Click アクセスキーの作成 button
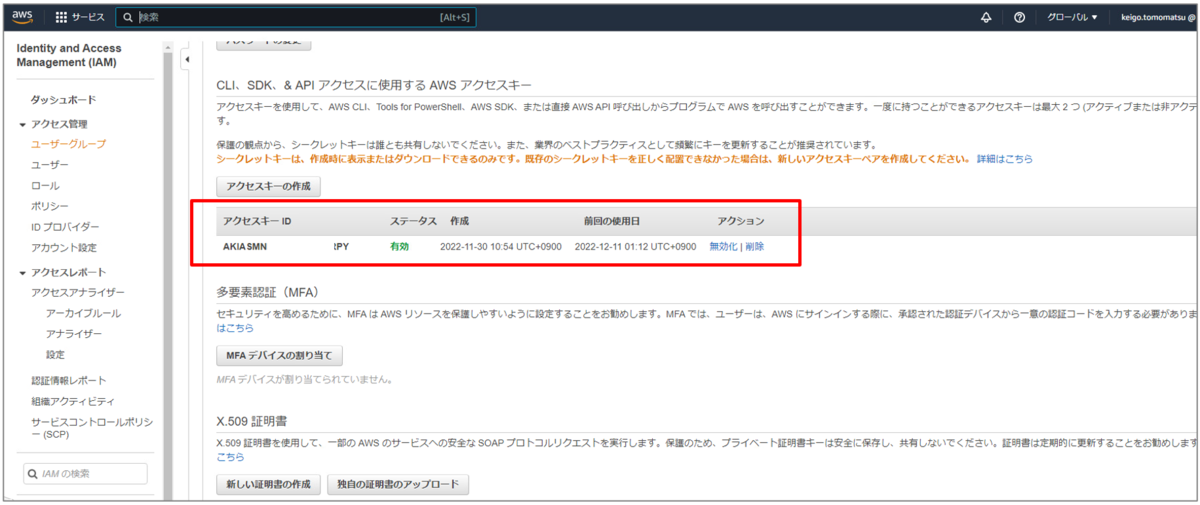The width and height of the screenshot is (1200, 505). click(x=269, y=186)
